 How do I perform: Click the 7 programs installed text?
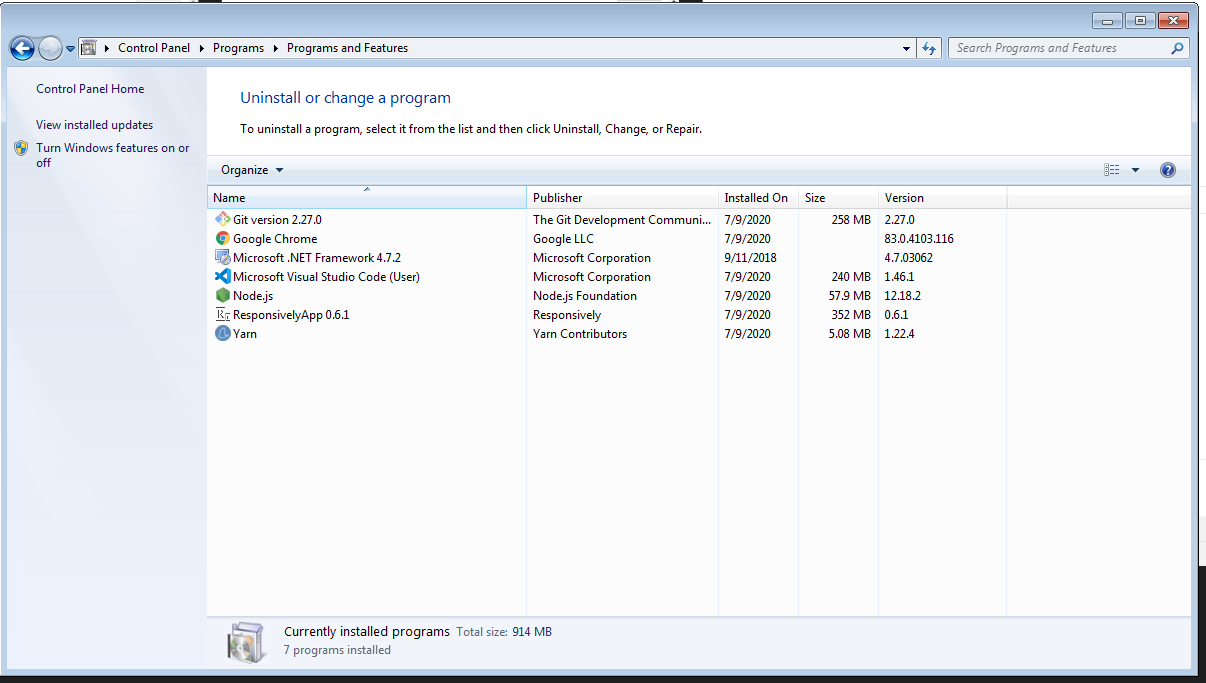coord(337,650)
